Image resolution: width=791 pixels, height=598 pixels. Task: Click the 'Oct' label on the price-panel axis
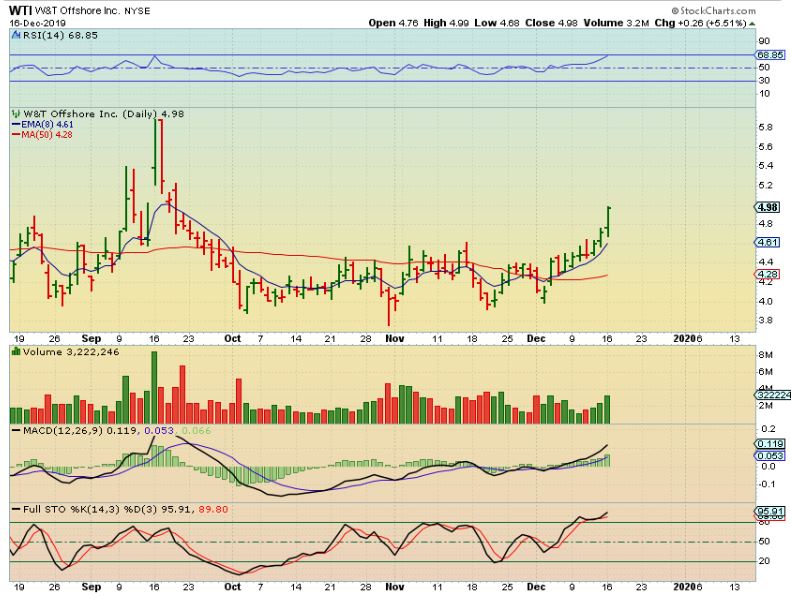click(233, 339)
